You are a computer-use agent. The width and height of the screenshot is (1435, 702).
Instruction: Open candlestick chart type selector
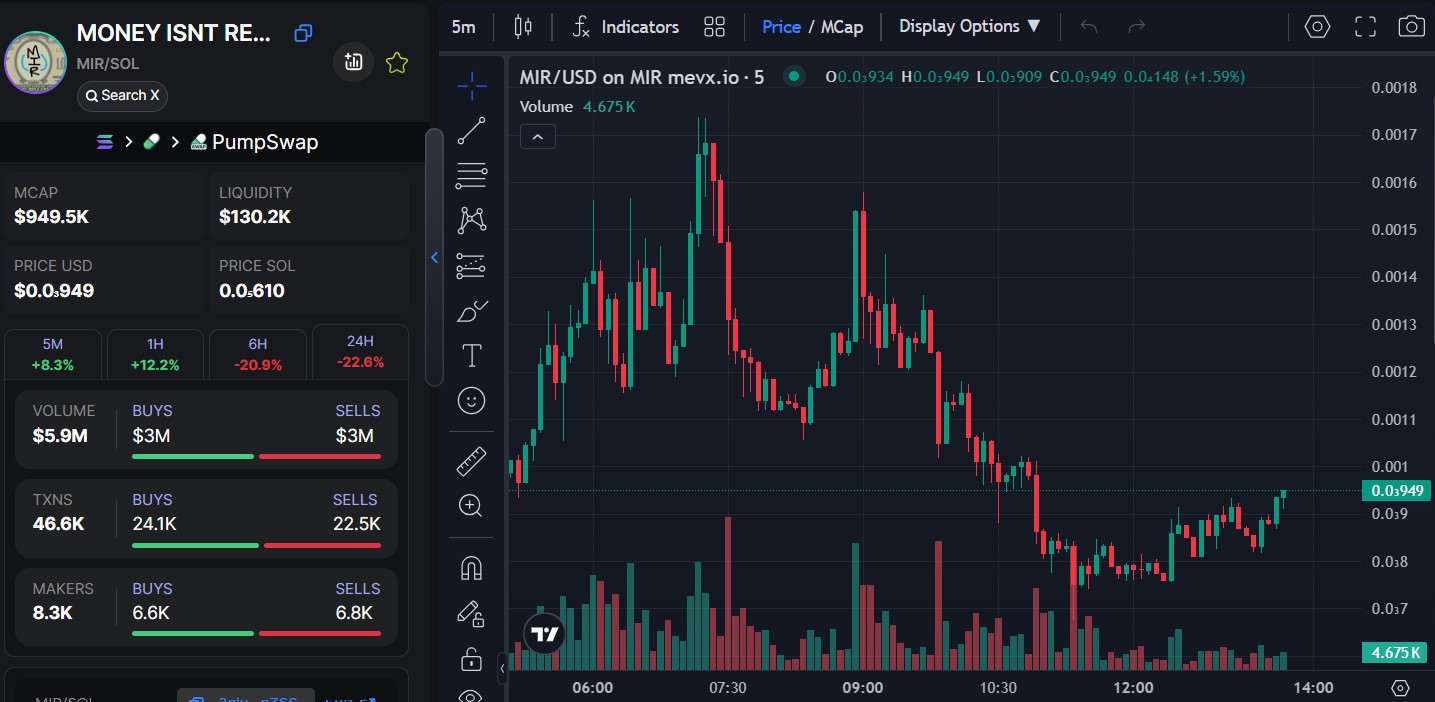(x=522, y=27)
